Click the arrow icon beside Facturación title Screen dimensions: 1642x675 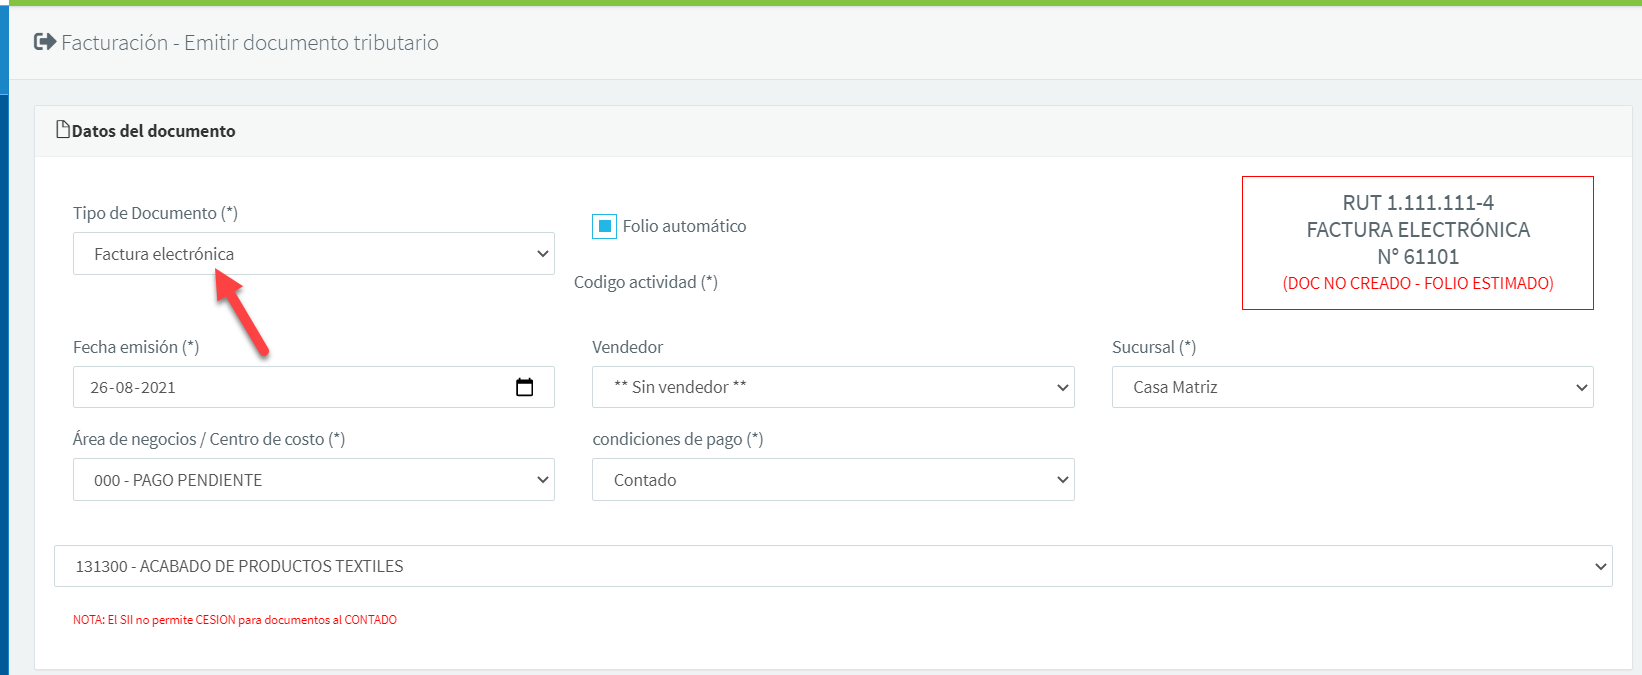click(x=44, y=42)
